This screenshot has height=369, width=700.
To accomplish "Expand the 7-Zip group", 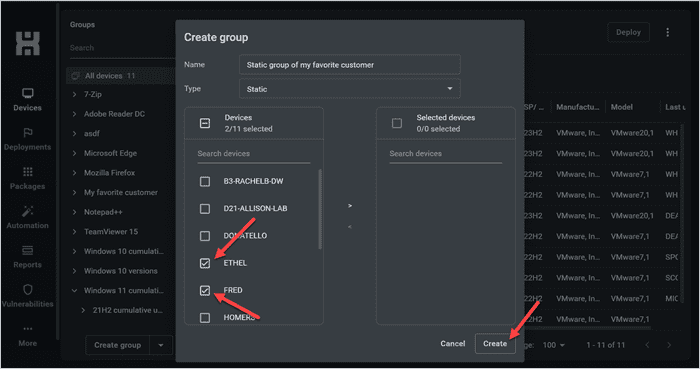I will tap(74, 95).
